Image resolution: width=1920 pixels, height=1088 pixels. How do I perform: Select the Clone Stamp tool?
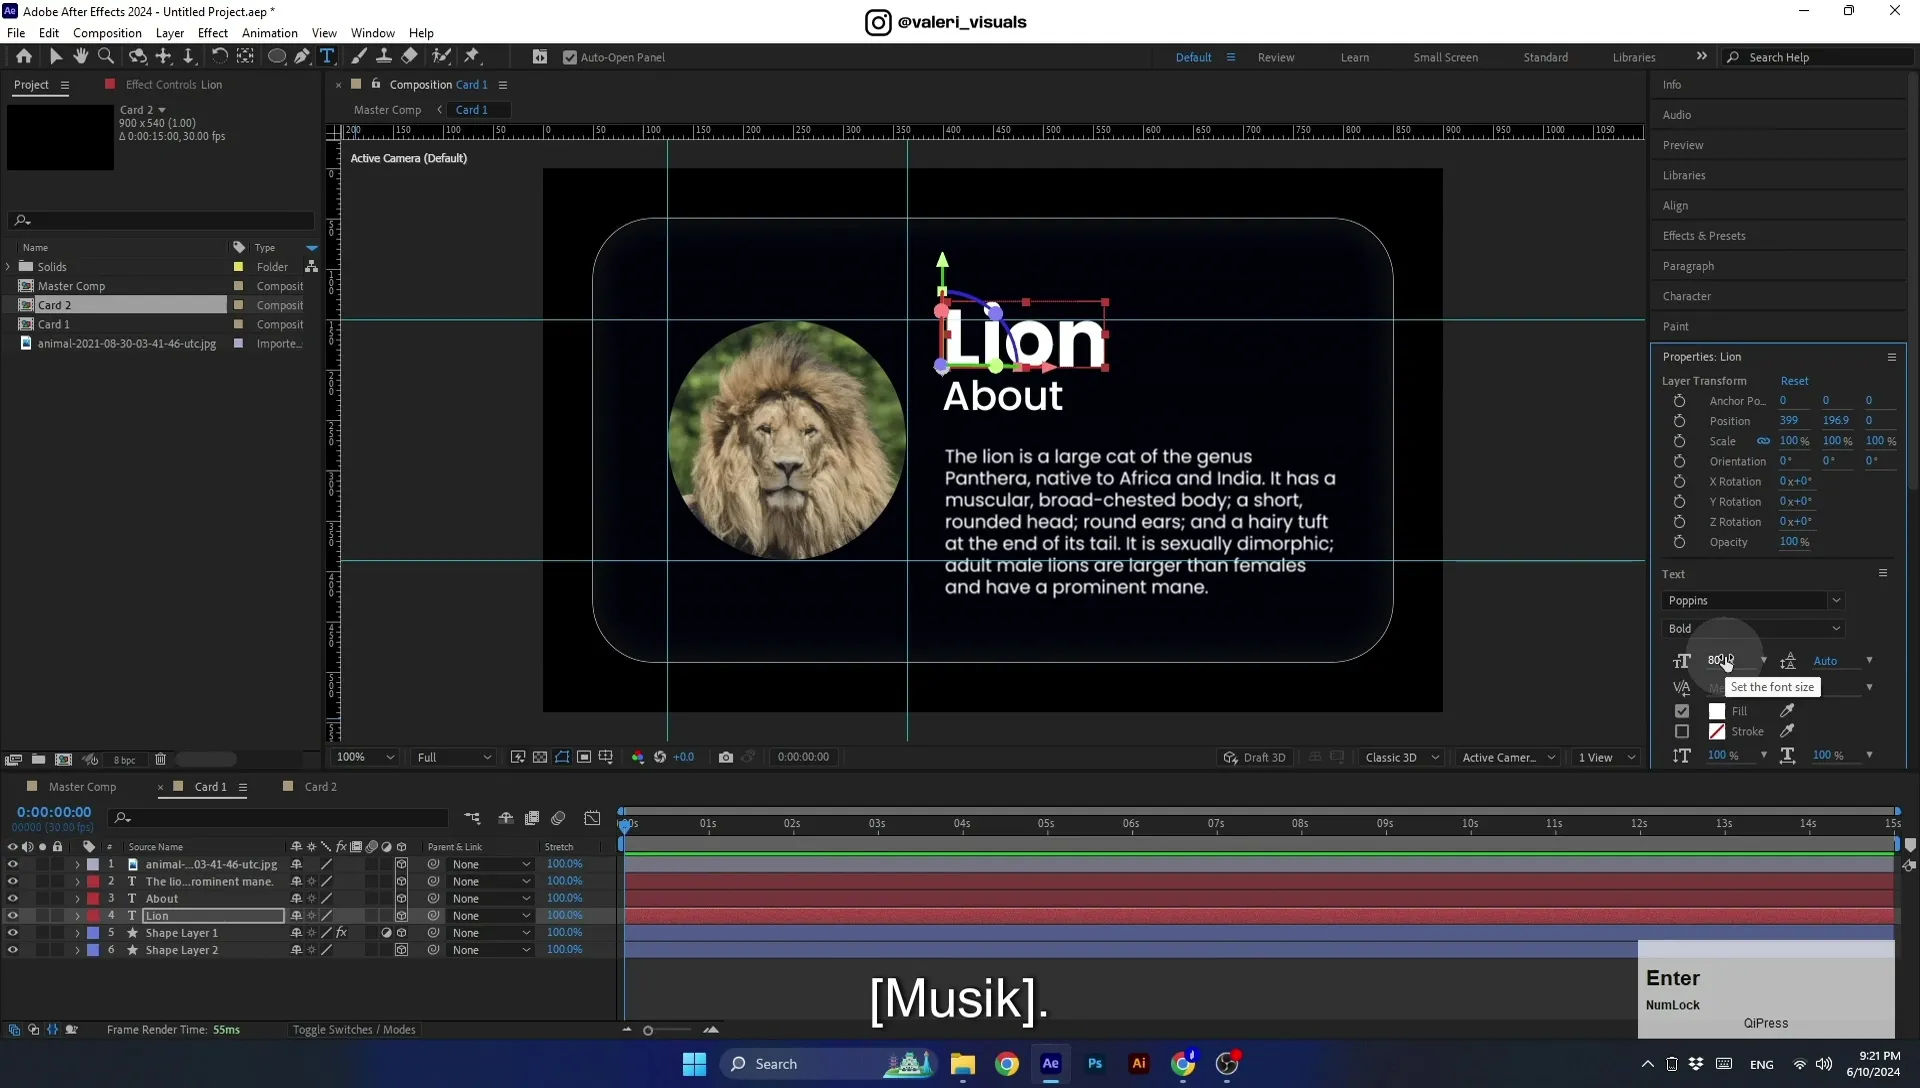[x=384, y=57]
